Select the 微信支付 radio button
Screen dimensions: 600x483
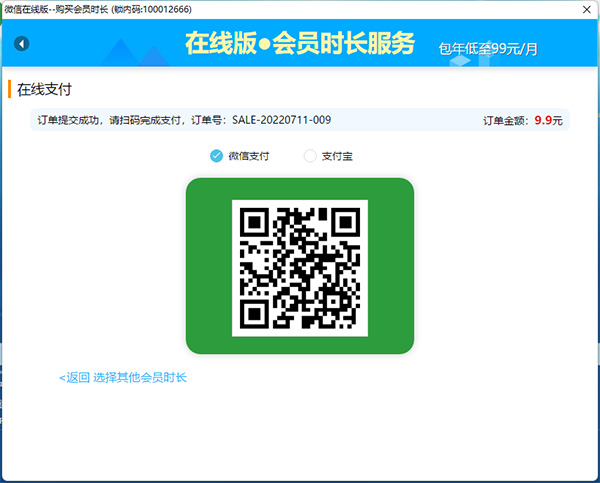pyautogui.click(x=216, y=155)
